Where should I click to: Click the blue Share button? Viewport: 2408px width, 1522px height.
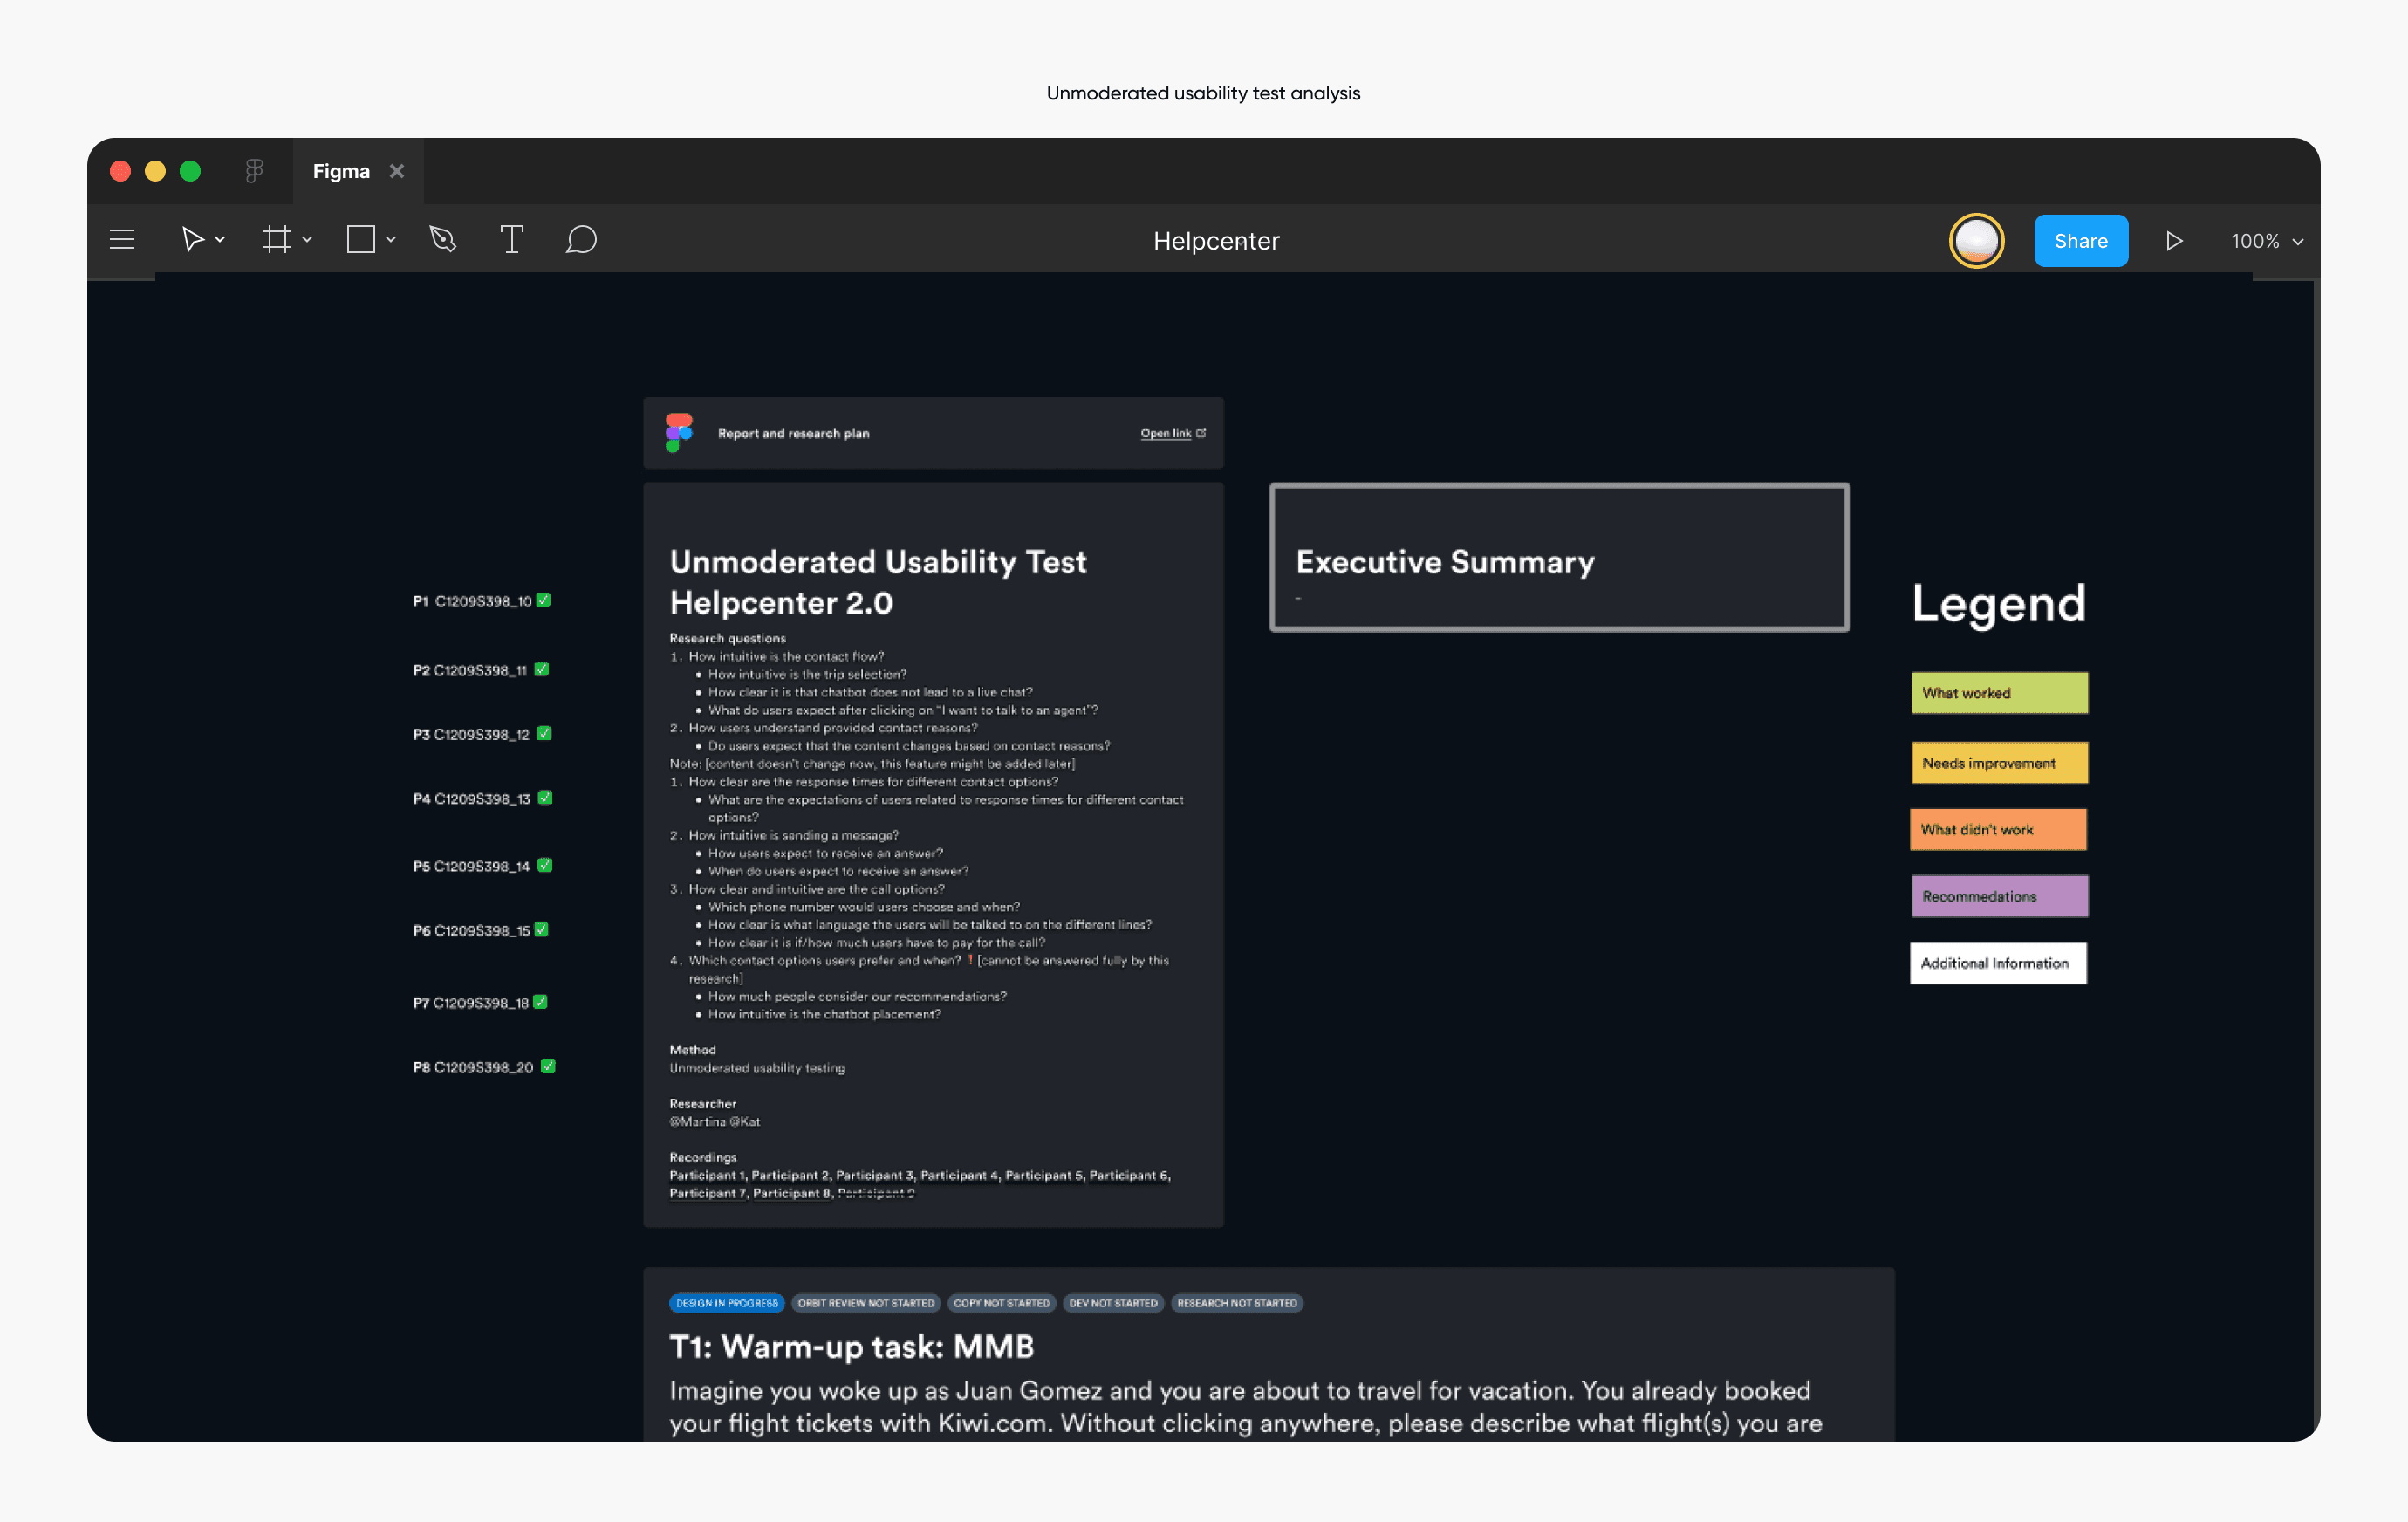[2080, 241]
